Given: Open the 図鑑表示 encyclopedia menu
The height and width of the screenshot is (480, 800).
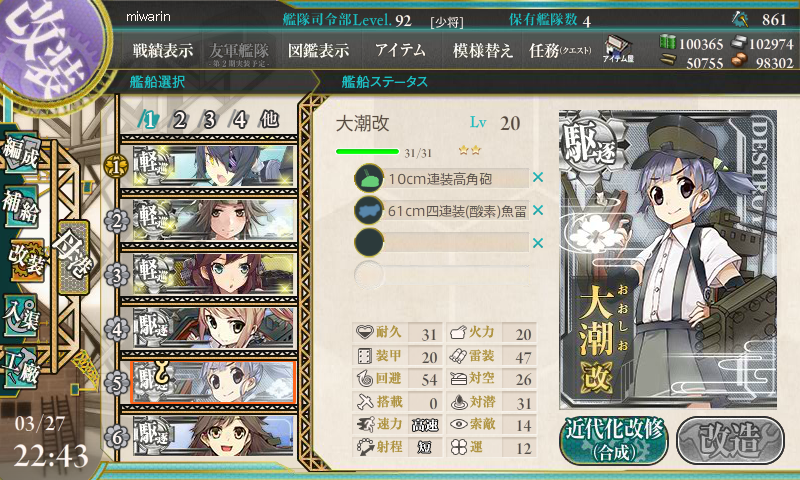Looking at the screenshot, I should tap(318, 50).
